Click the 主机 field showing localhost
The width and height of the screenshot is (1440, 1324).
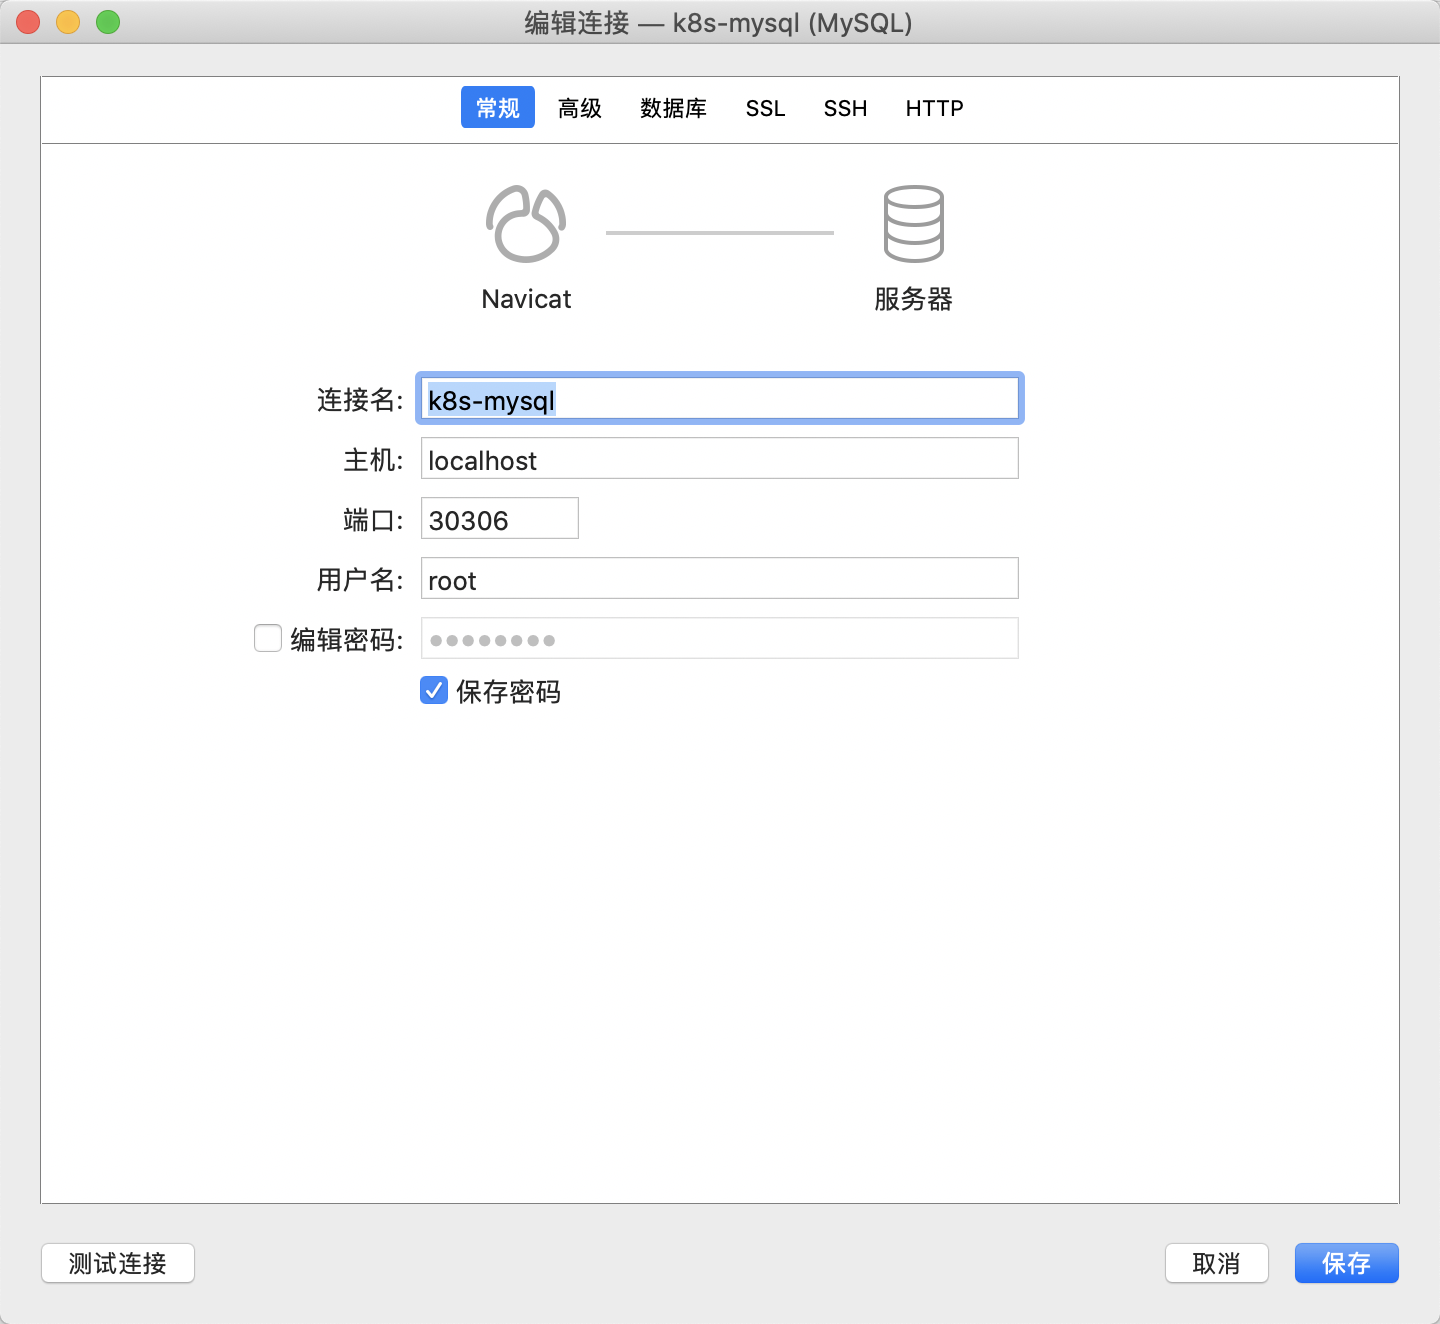point(718,458)
